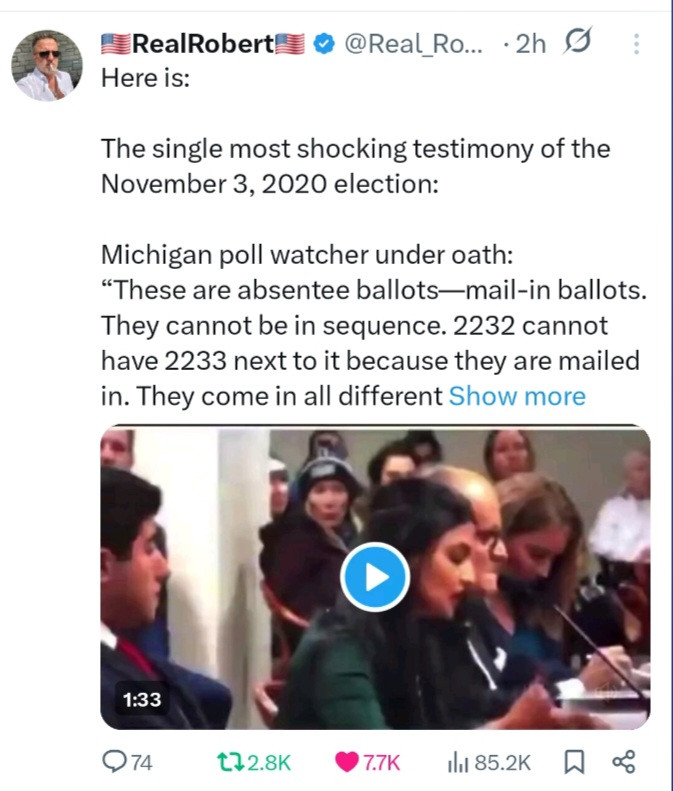Image resolution: width=673 pixels, height=791 pixels.
Task: Expand post text with Show more
Action: 517,396
